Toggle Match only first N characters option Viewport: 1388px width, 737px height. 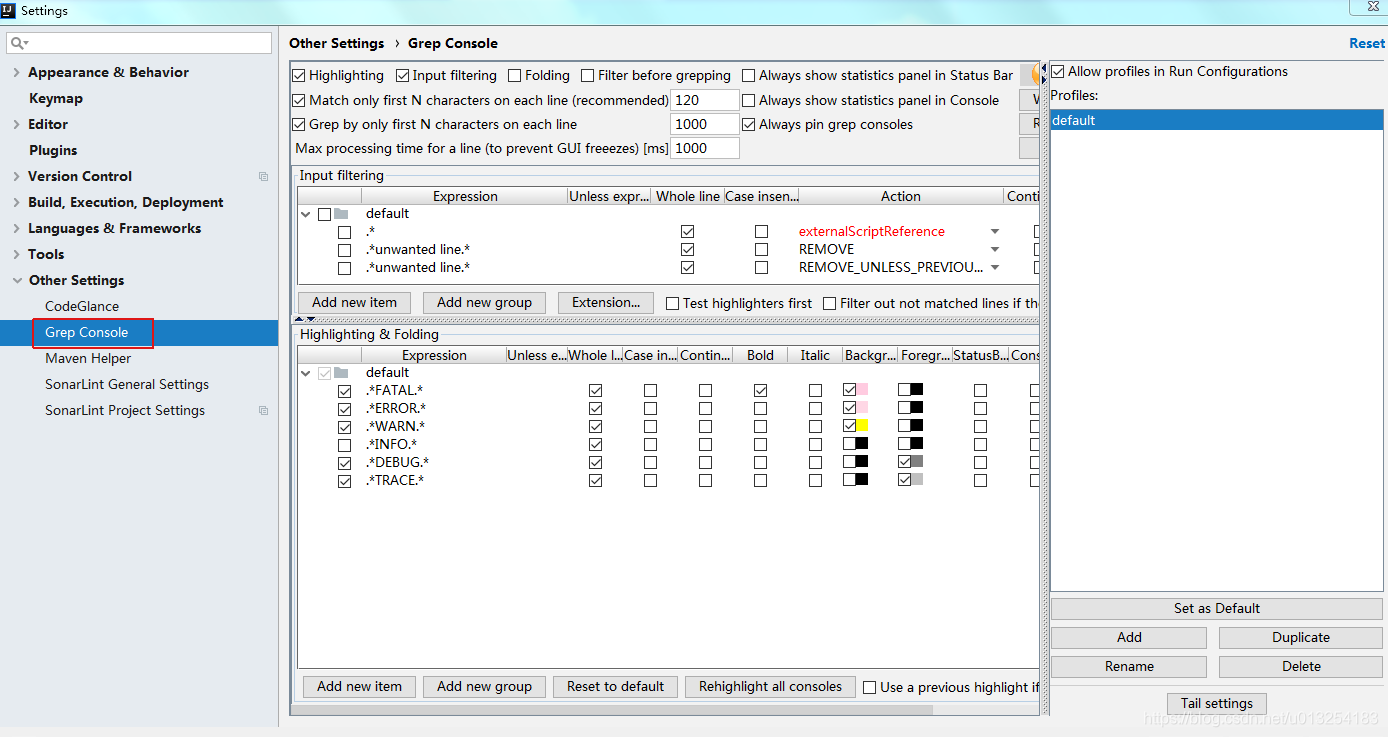299,100
